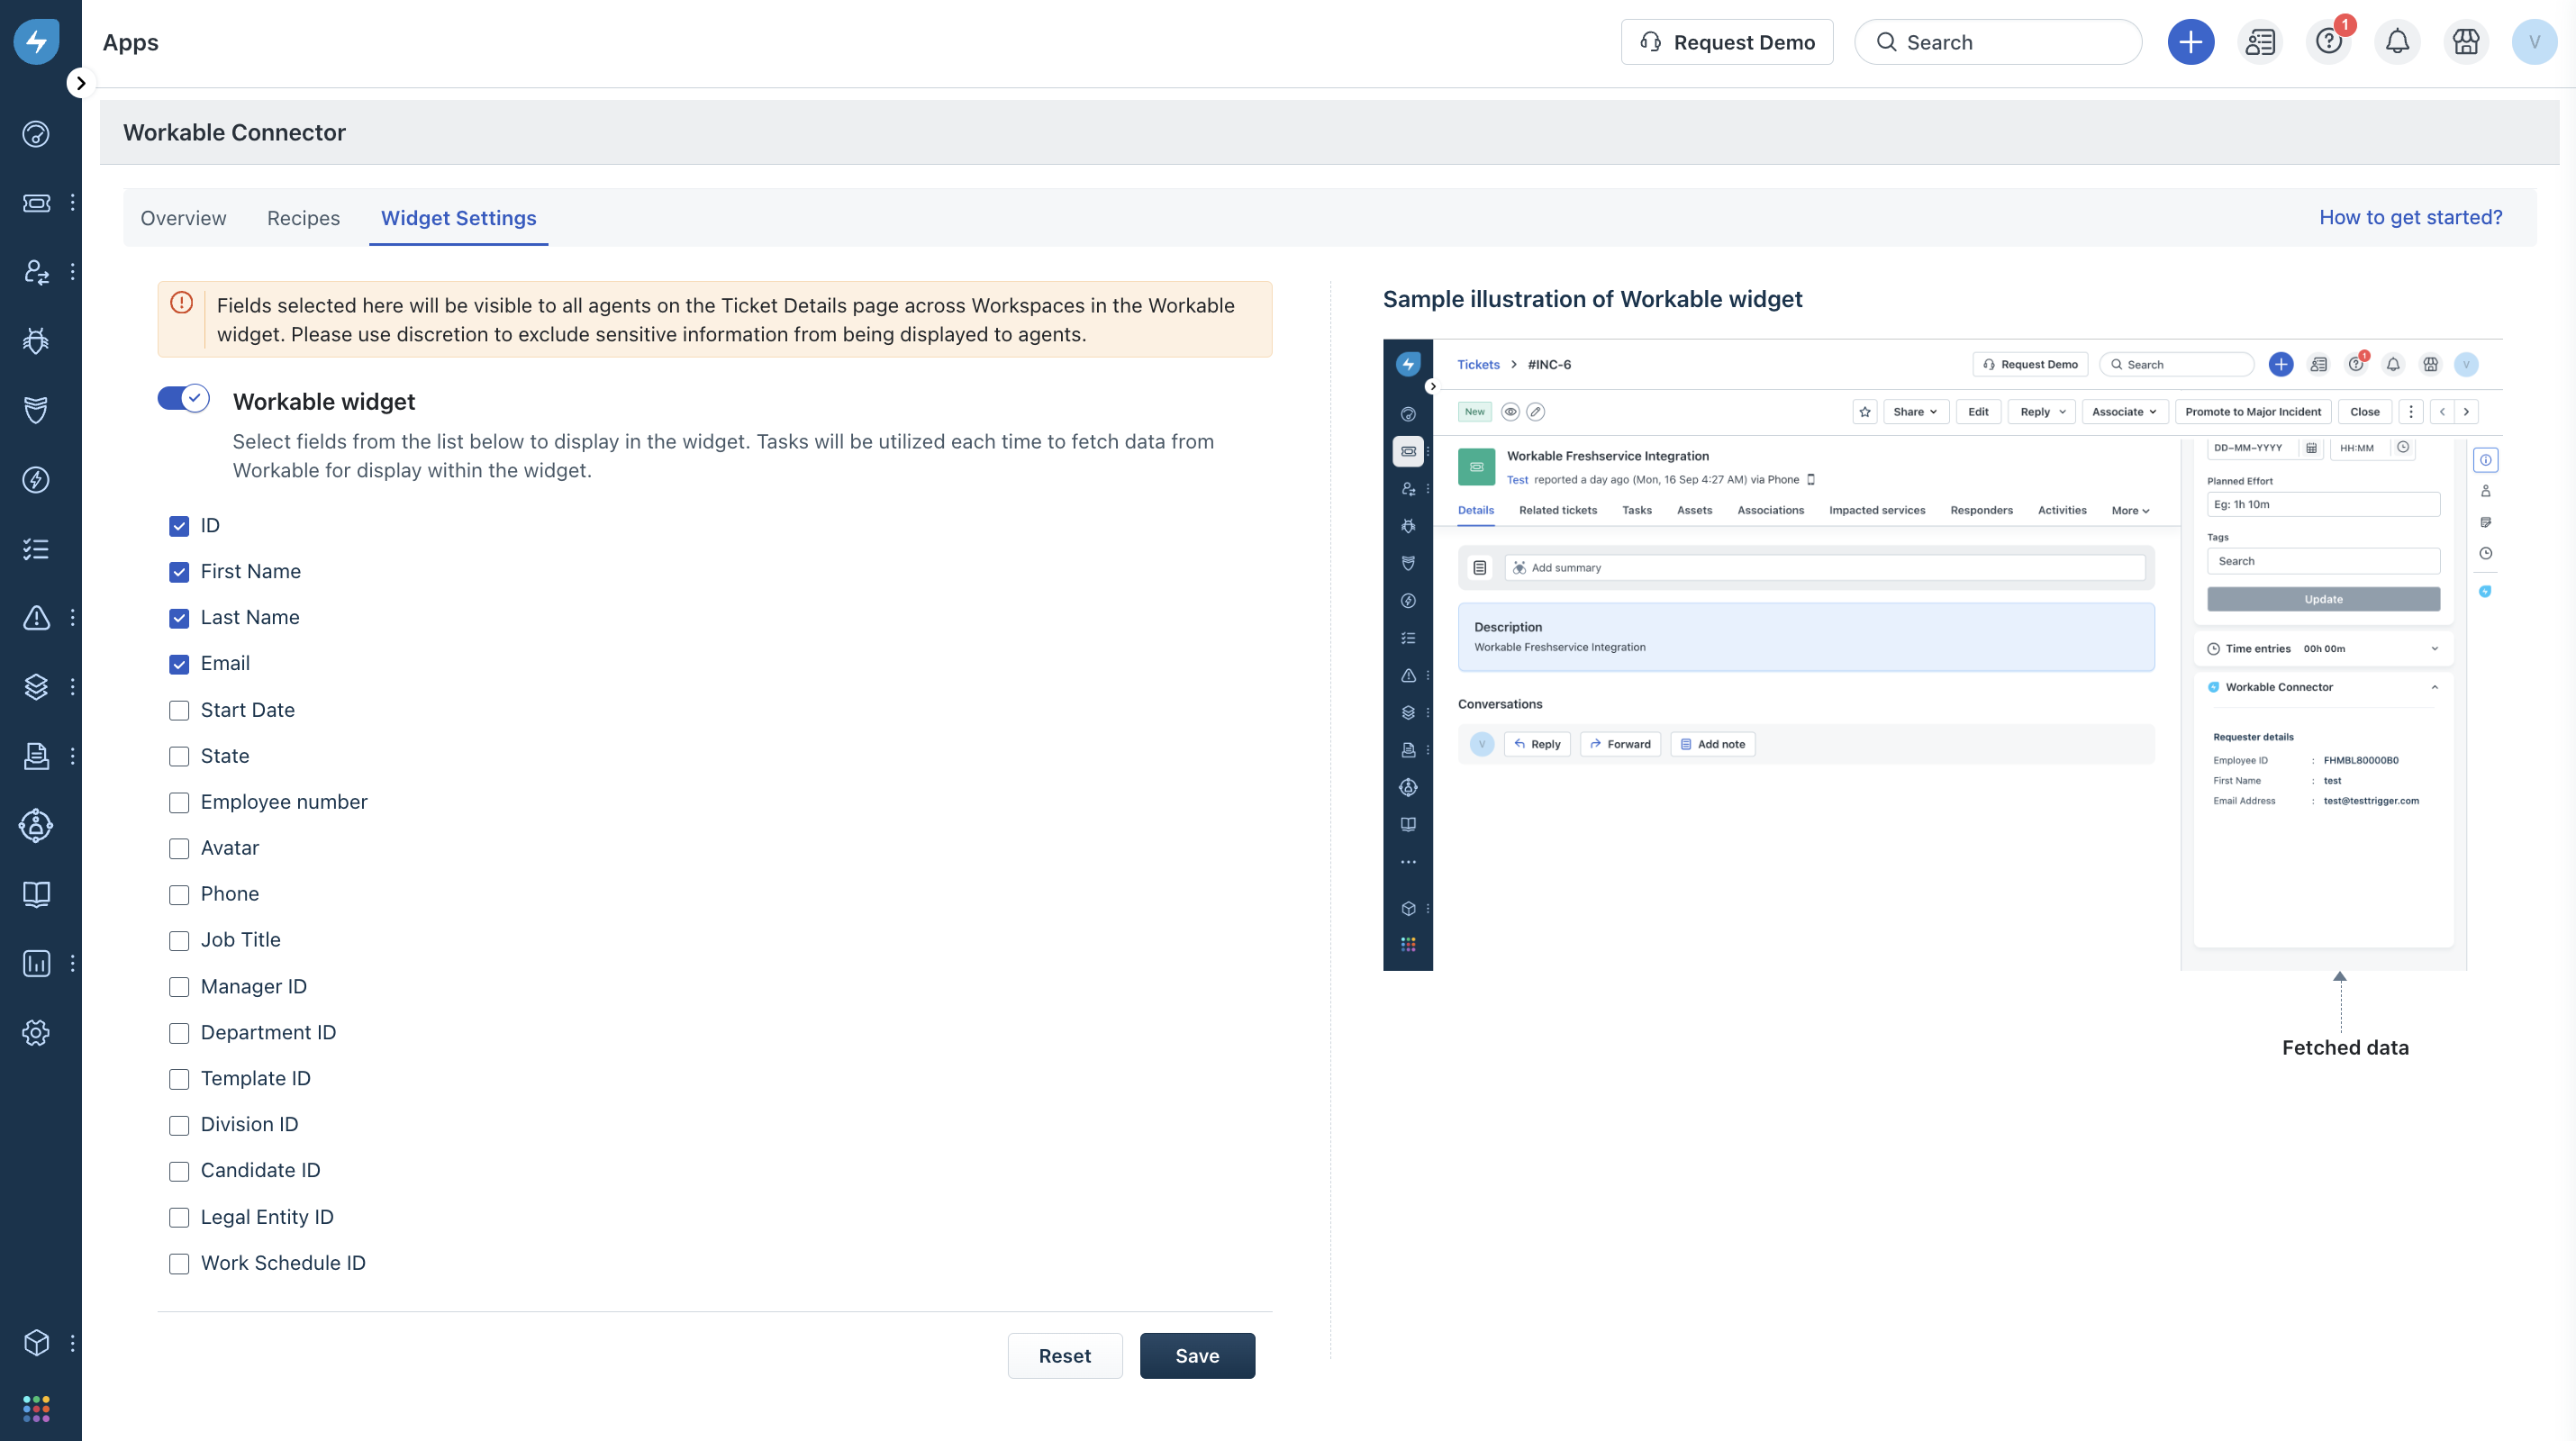Open options dots beside Tickets sidebar icon

click(x=72, y=203)
